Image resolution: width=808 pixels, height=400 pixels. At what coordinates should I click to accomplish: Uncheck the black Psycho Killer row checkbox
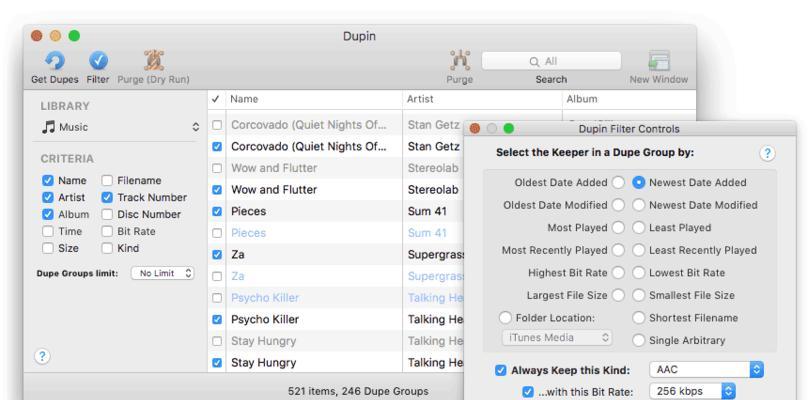217,320
